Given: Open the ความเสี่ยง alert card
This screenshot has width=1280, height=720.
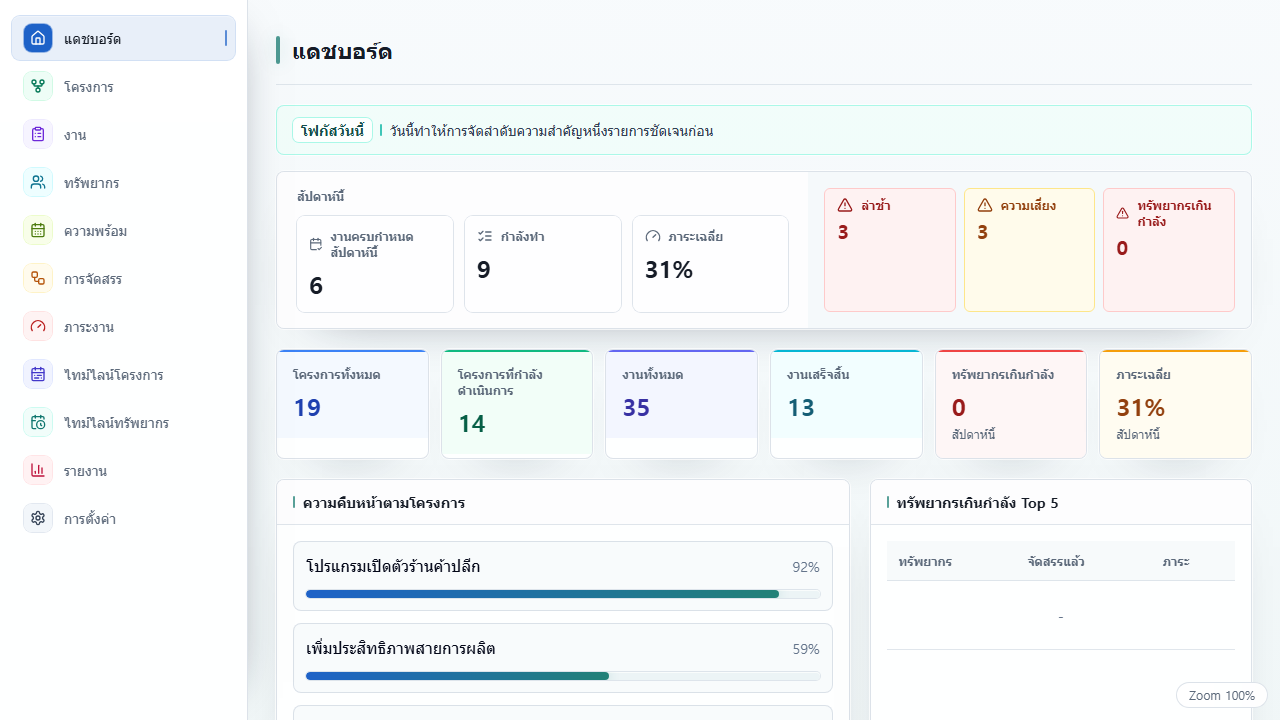Looking at the screenshot, I should [x=1030, y=250].
